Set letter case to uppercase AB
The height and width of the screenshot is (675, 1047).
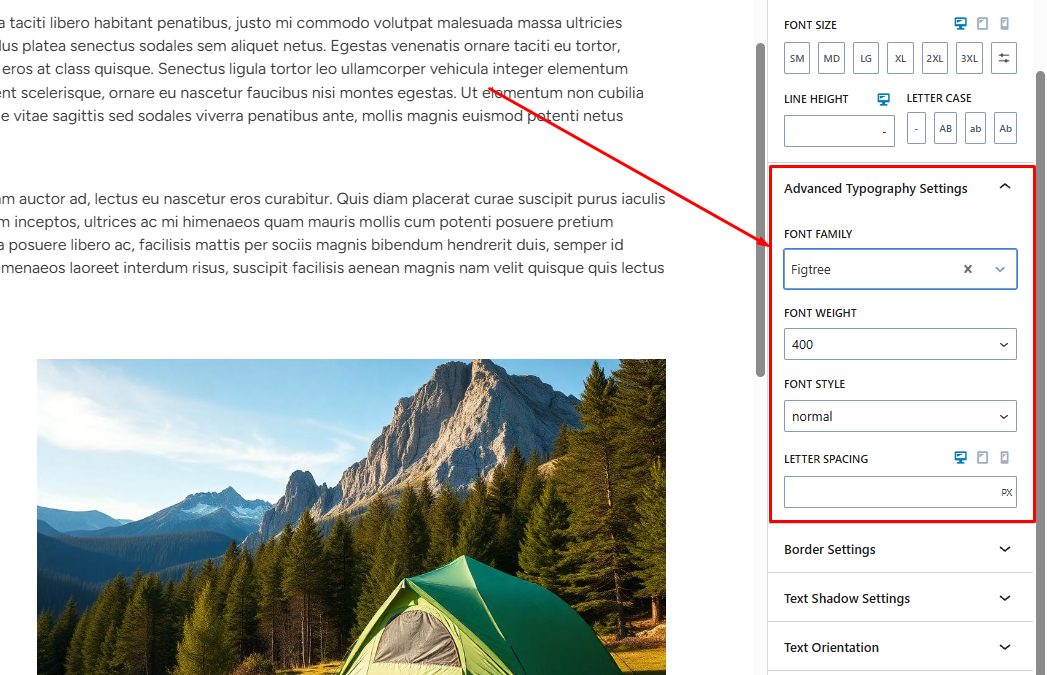tap(945, 128)
